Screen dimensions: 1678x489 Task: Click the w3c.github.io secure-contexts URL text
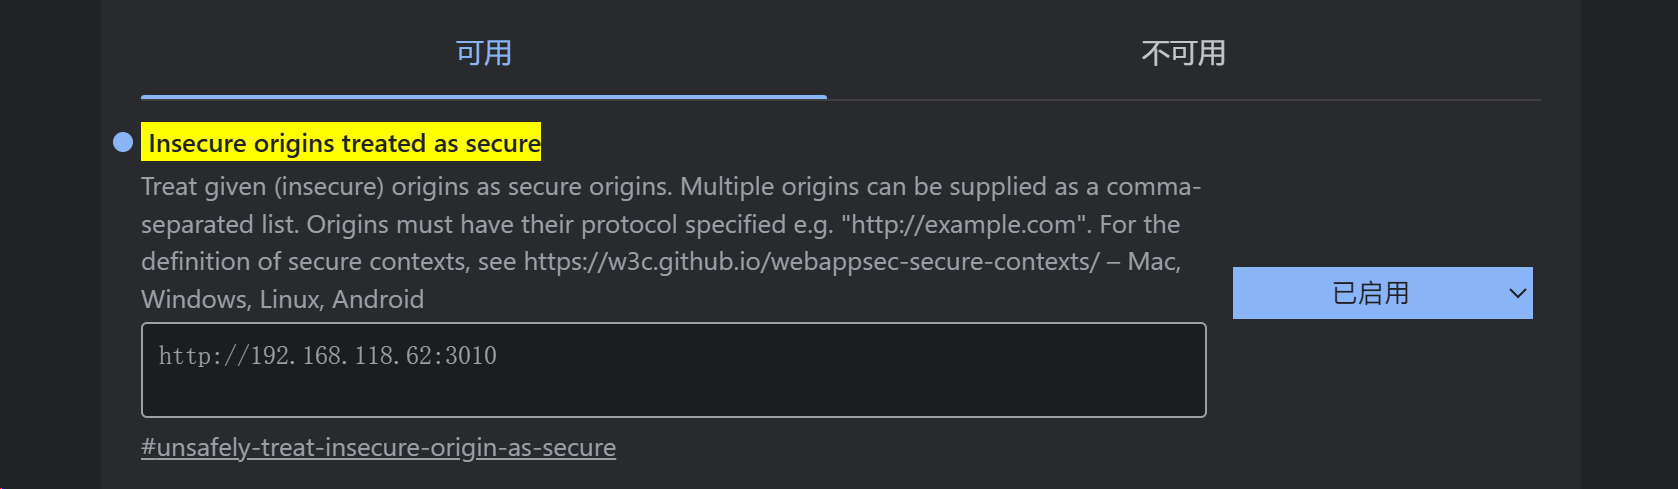pyautogui.click(x=811, y=262)
